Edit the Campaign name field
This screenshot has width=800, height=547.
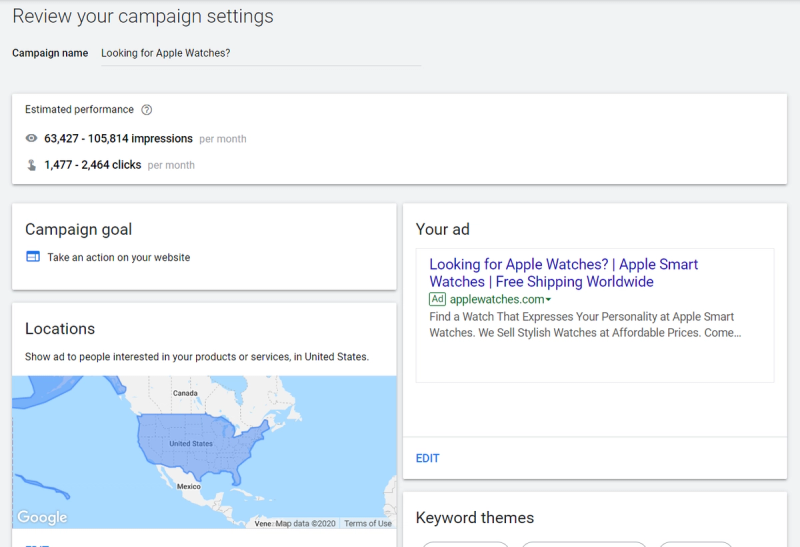click(x=261, y=53)
